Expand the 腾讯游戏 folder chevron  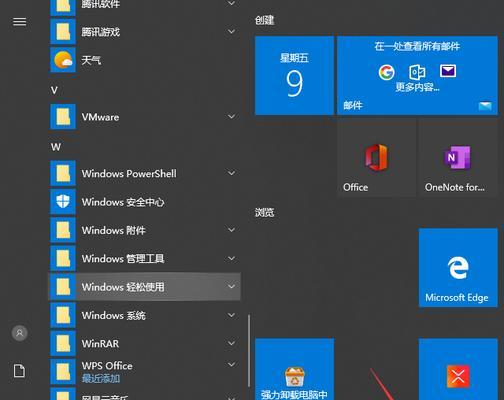click(x=231, y=32)
